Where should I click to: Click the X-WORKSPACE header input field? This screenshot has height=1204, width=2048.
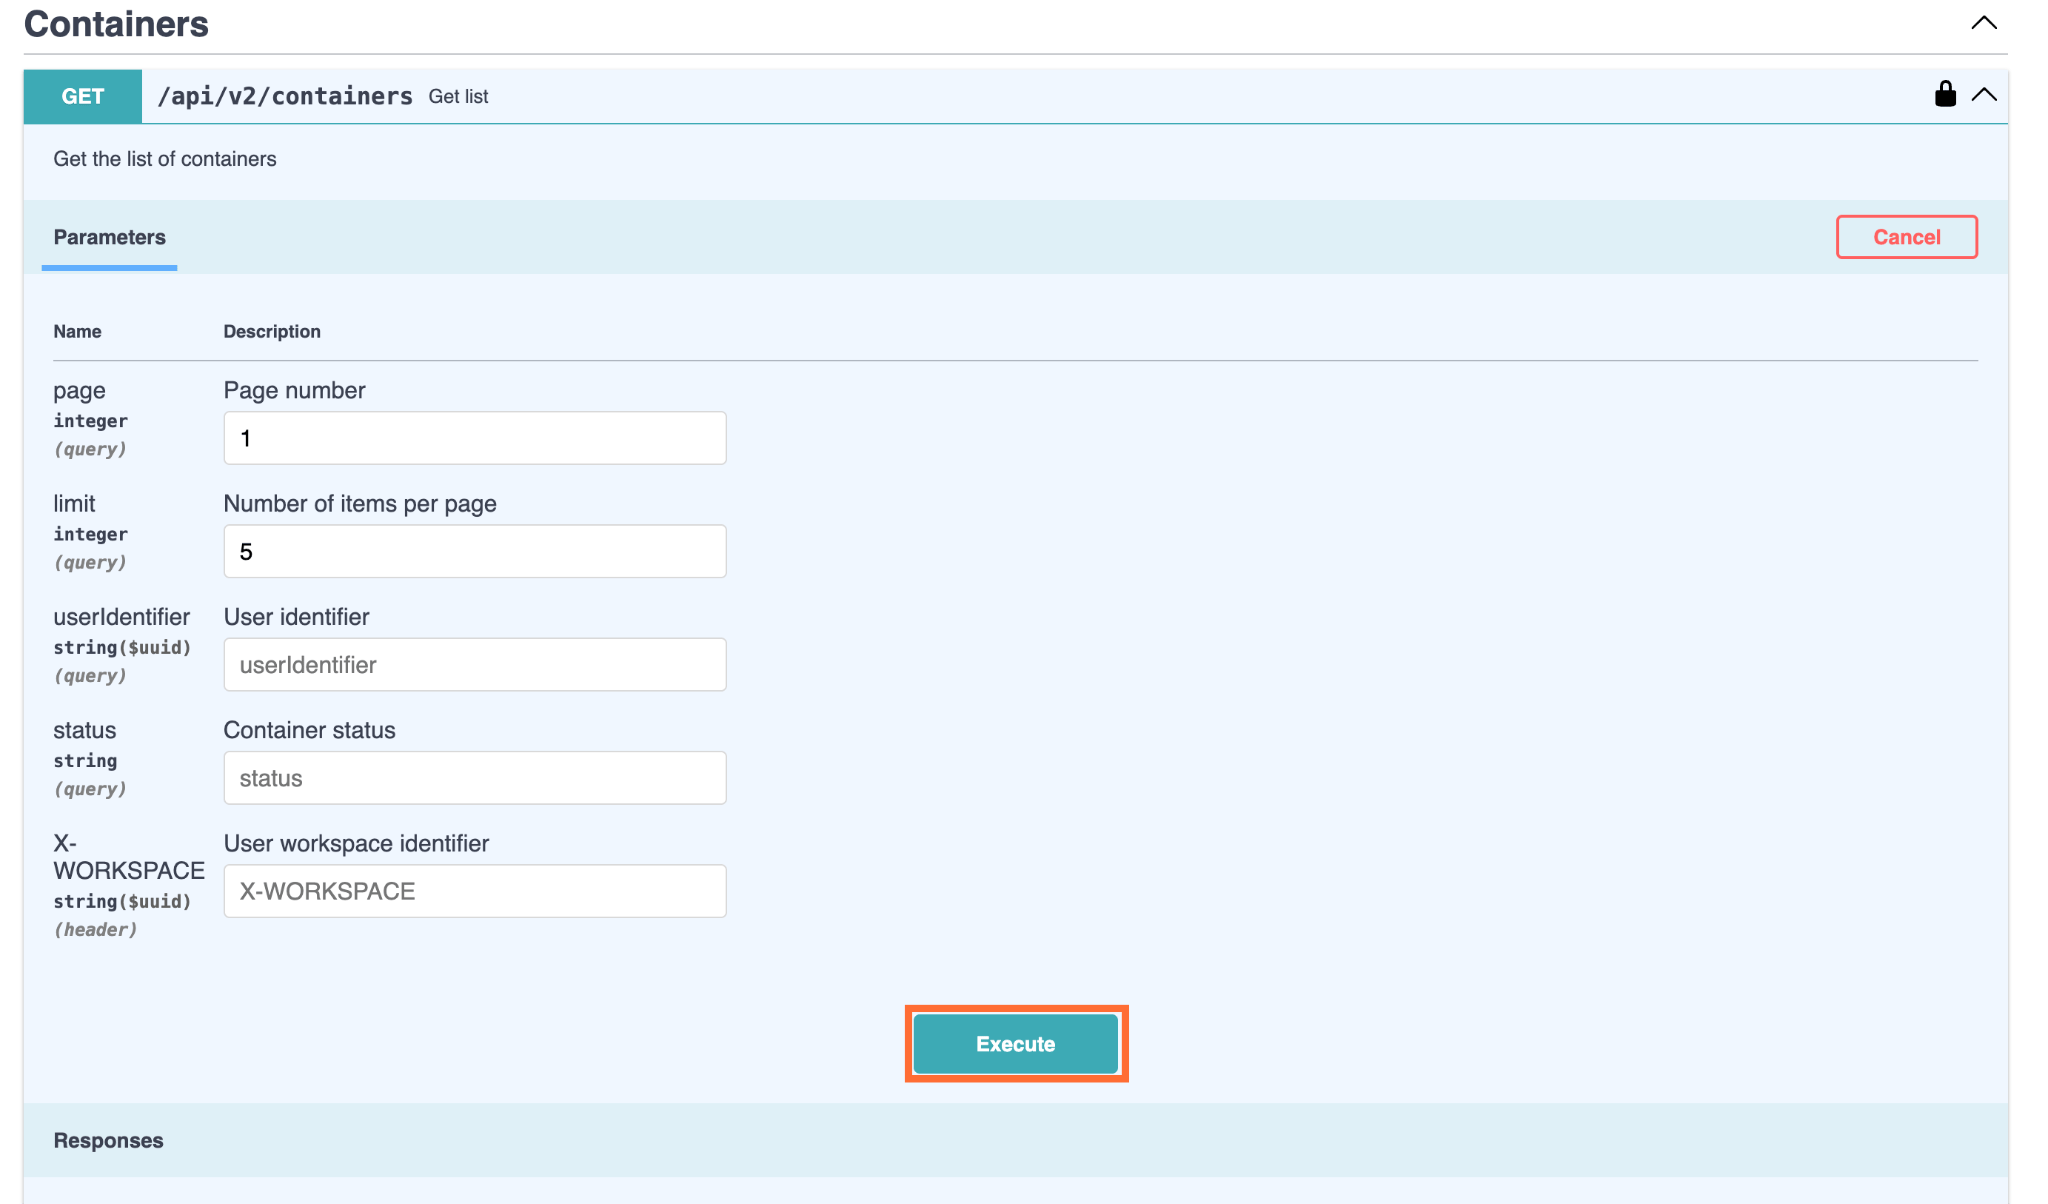(x=475, y=891)
